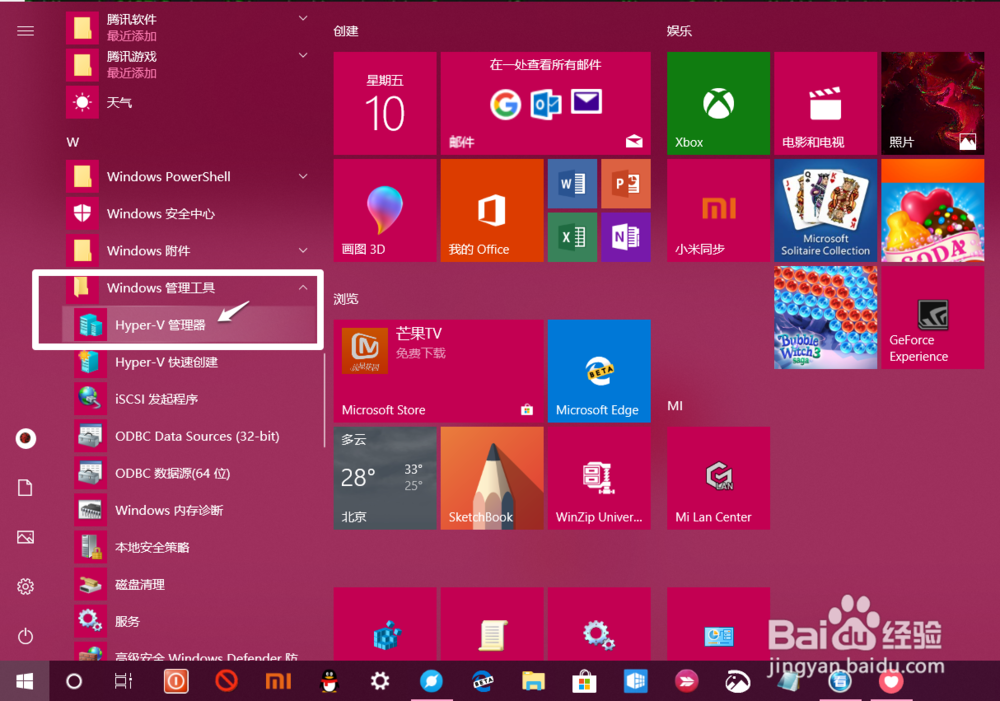Jump to letter W in the app list

[x=73, y=142]
